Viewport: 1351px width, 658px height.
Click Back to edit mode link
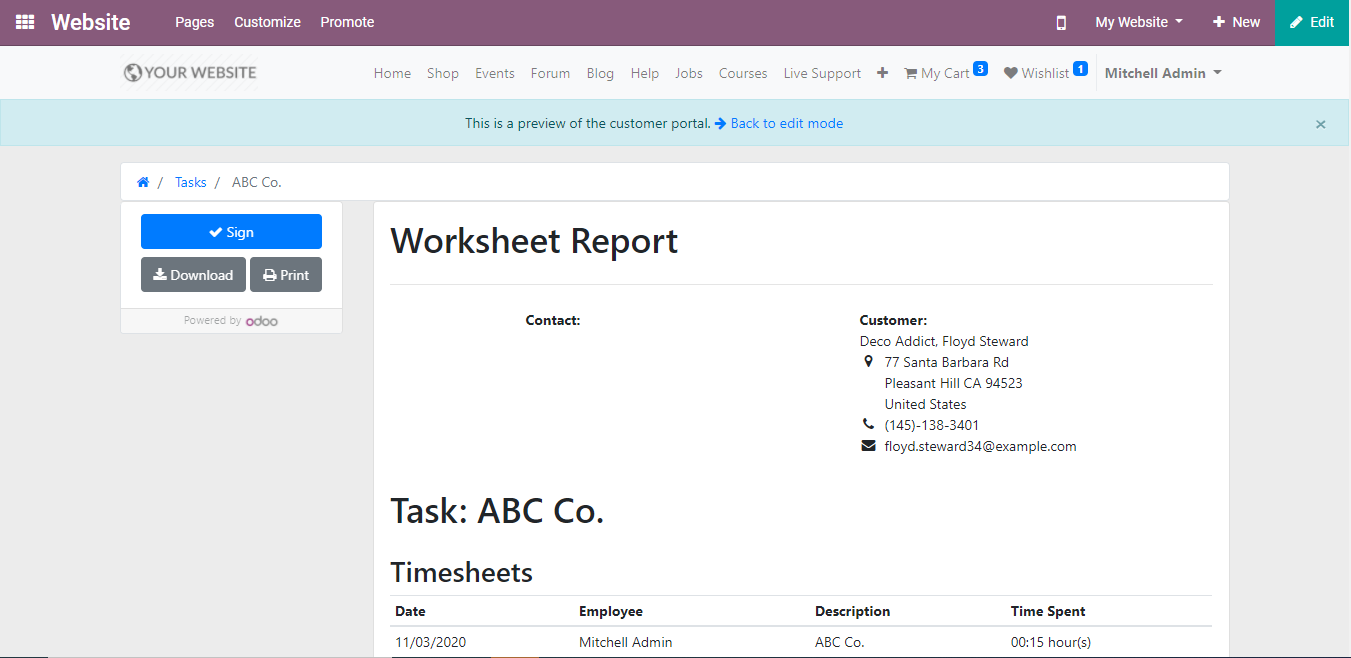[786, 124]
